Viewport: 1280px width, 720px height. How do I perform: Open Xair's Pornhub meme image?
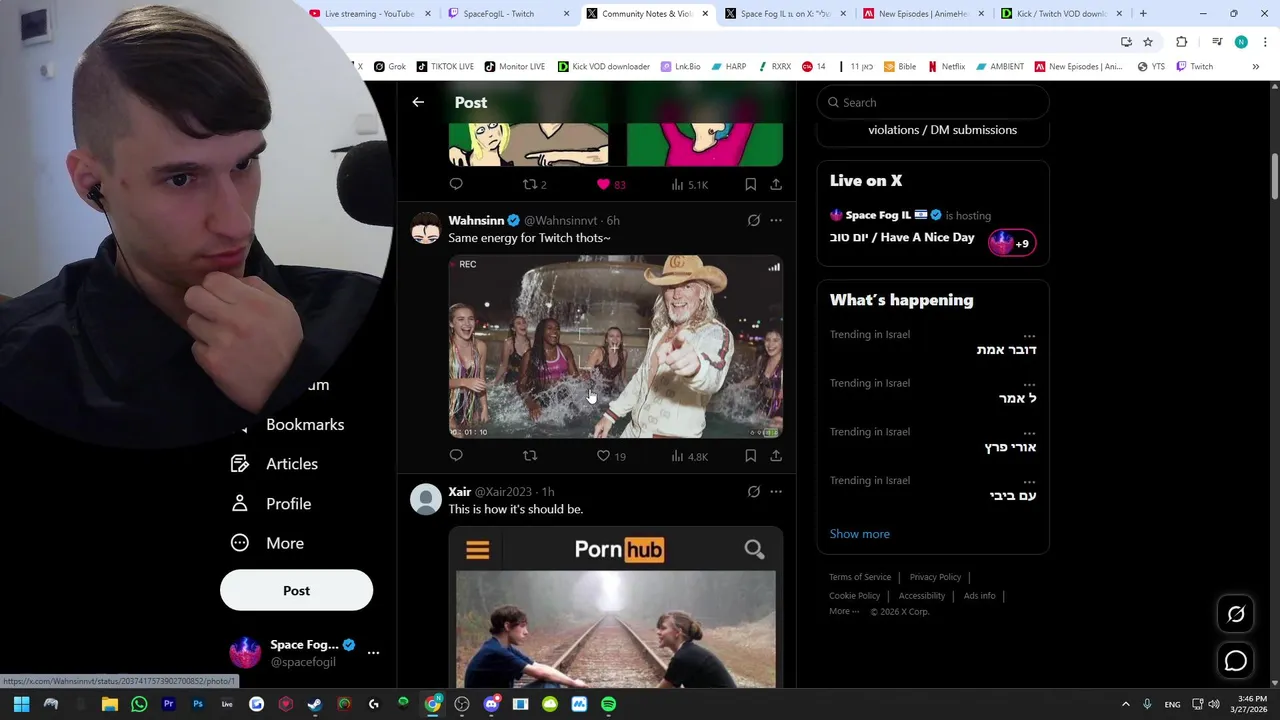click(615, 608)
